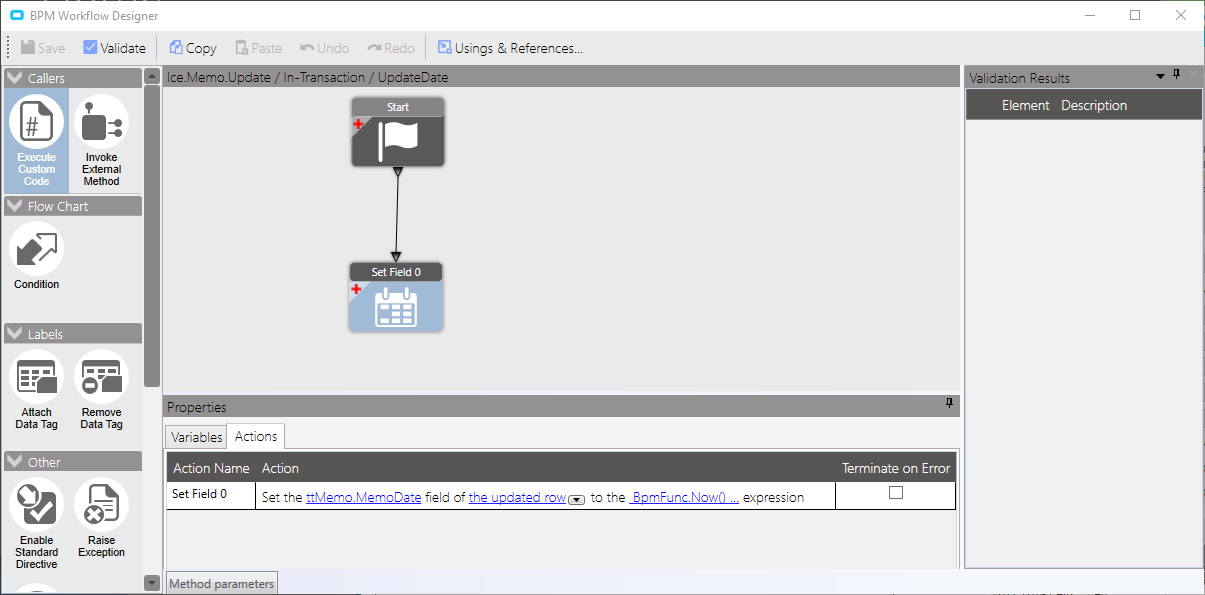Select the Raise Exception icon
Screen dimensions: 1205x595
click(101, 505)
